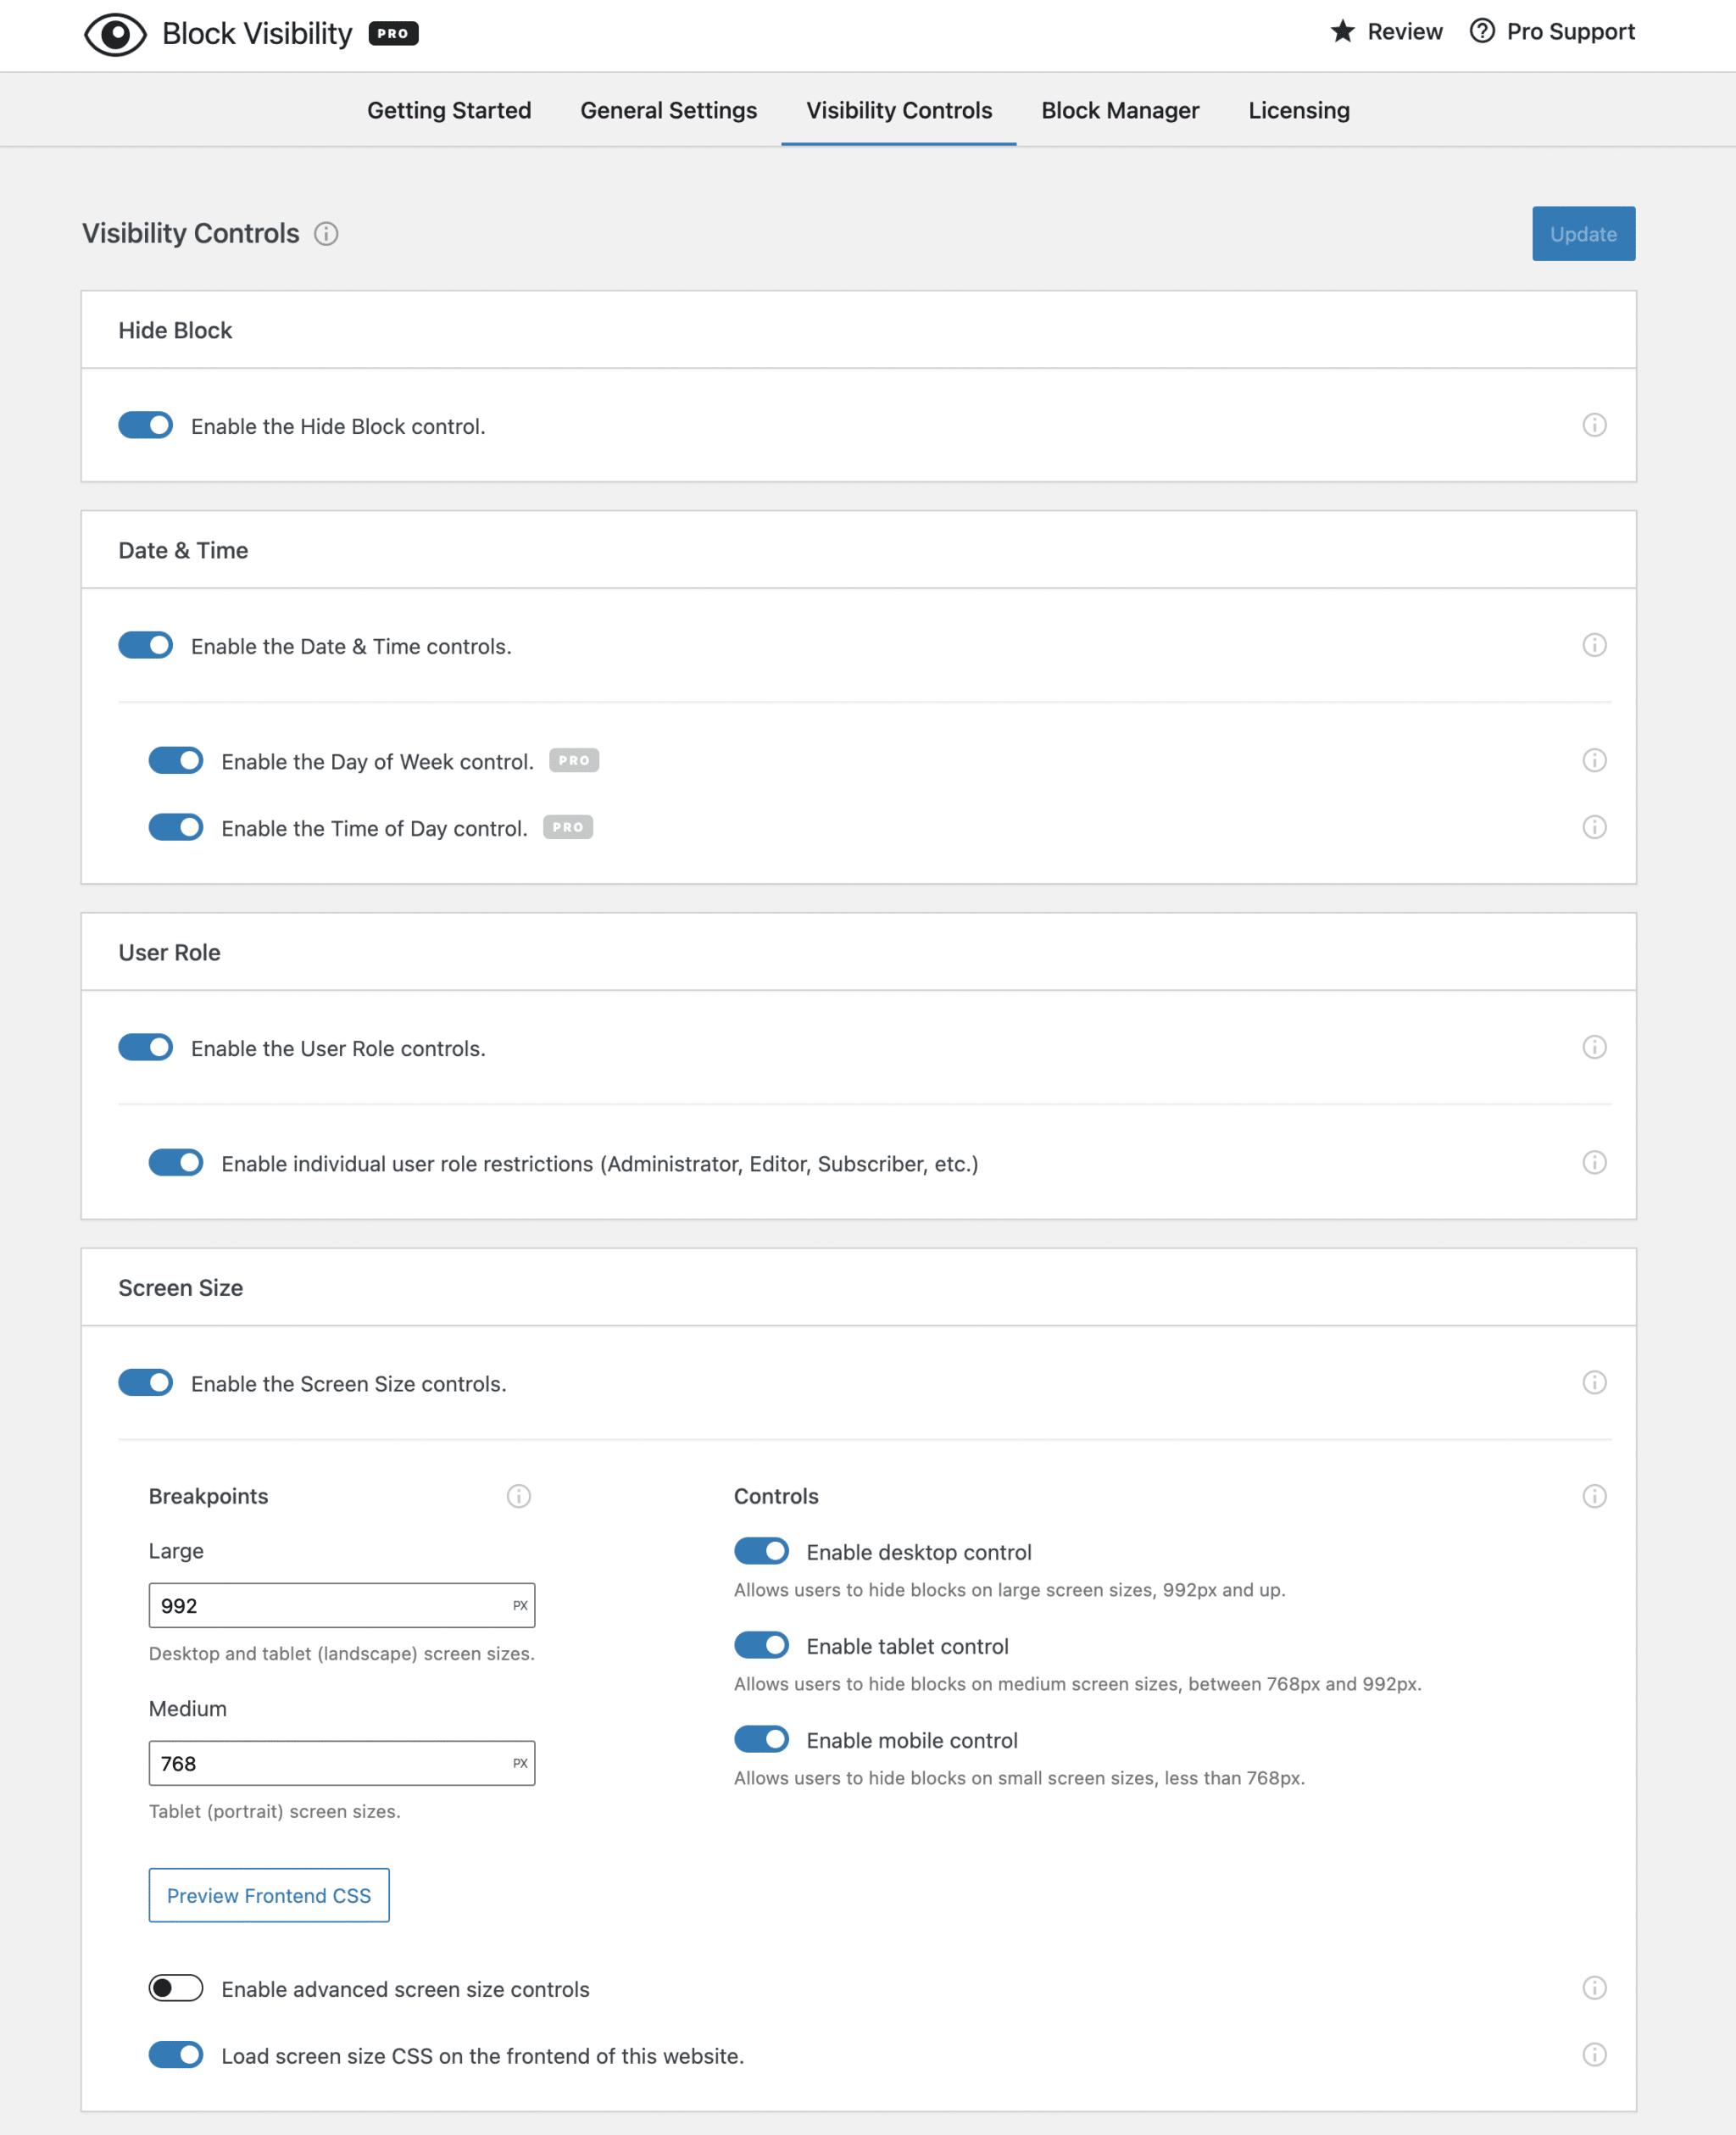
Task: Click the info icon beside Hide Block control
Action: (x=1594, y=425)
